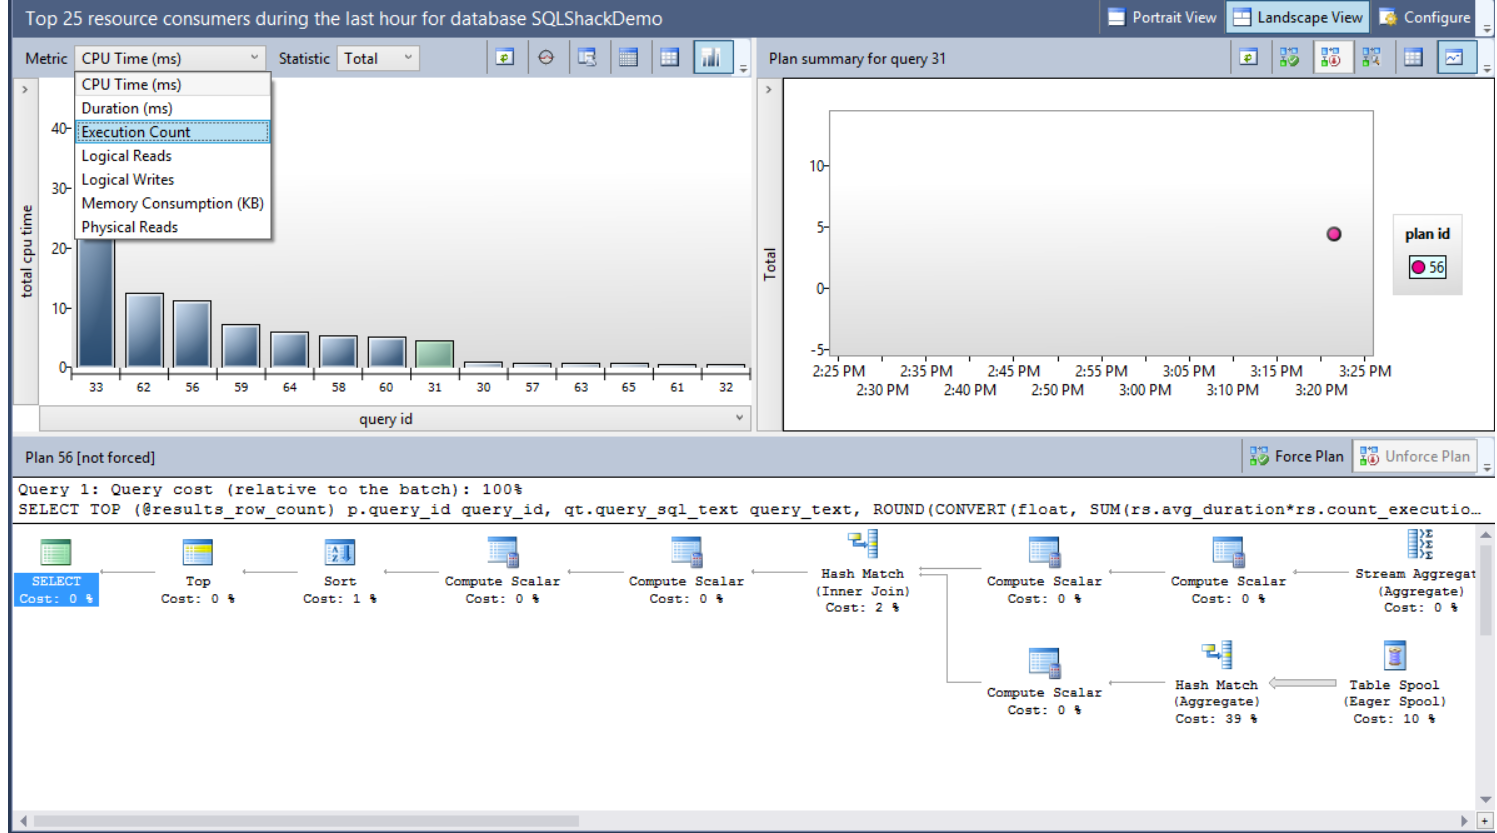The width and height of the screenshot is (1497, 833).
Task: Open the view query text icon
Action: pyautogui.click(x=587, y=58)
